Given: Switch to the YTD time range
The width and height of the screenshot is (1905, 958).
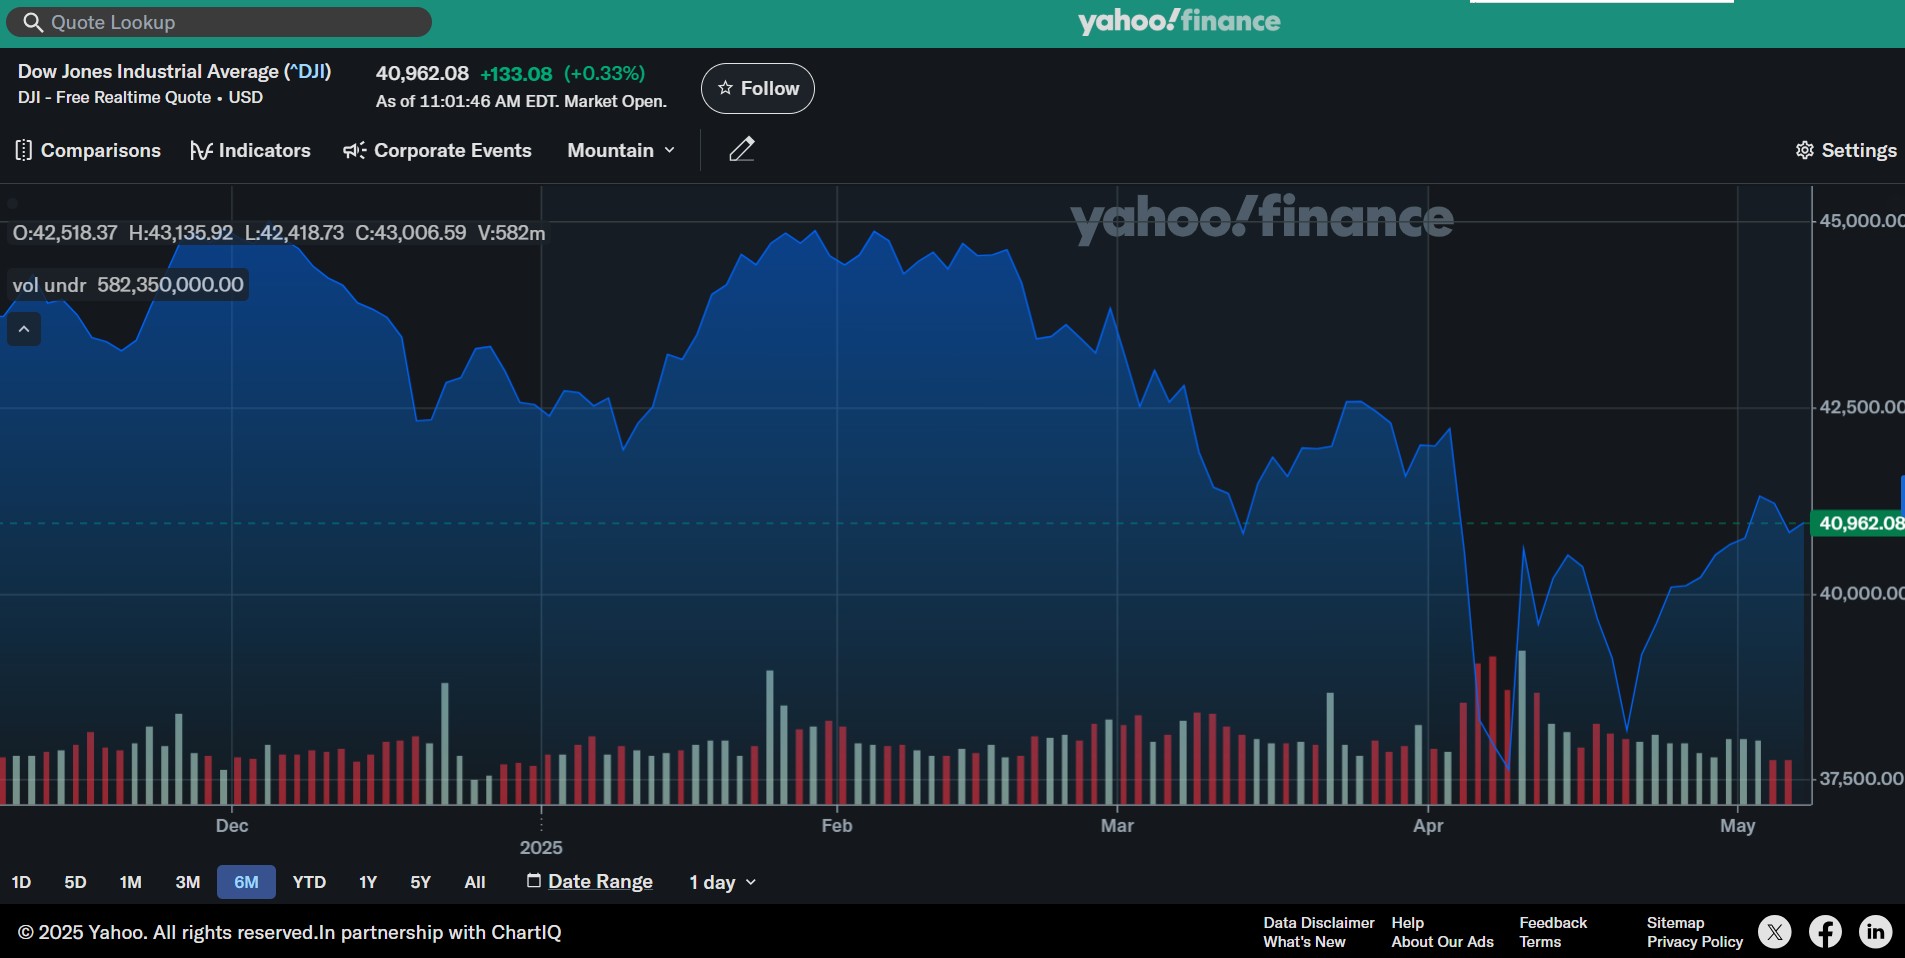Looking at the screenshot, I should click(309, 882).
